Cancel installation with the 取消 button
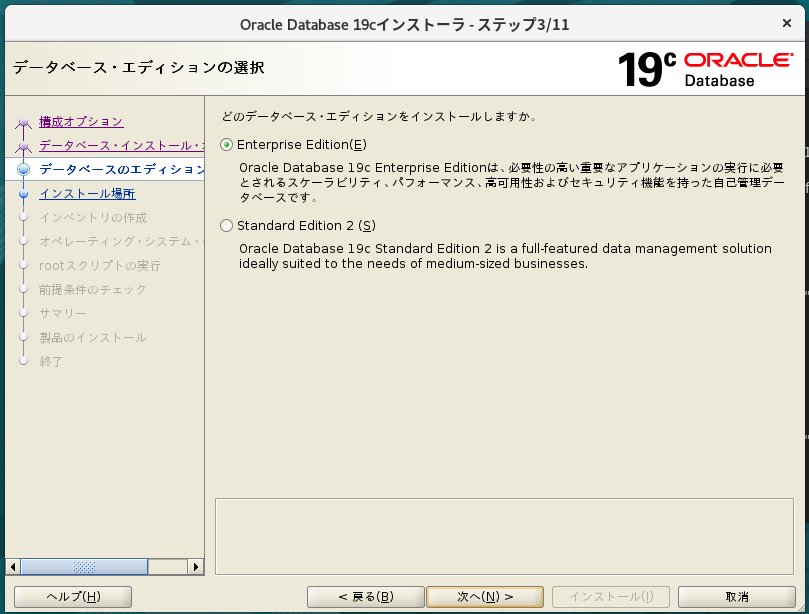Viewport: 809px width, 614px height. click(x=737, y=597)
